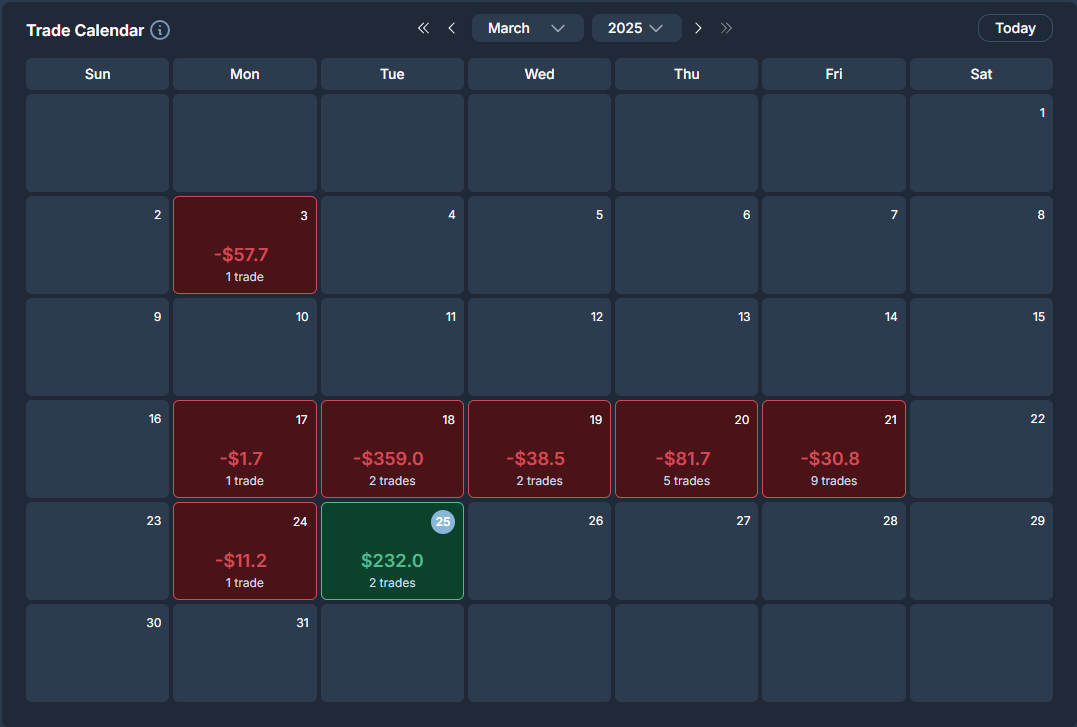Select the March 23 day cell
The image size is (1077, 727).
click(x=98, y=551)
